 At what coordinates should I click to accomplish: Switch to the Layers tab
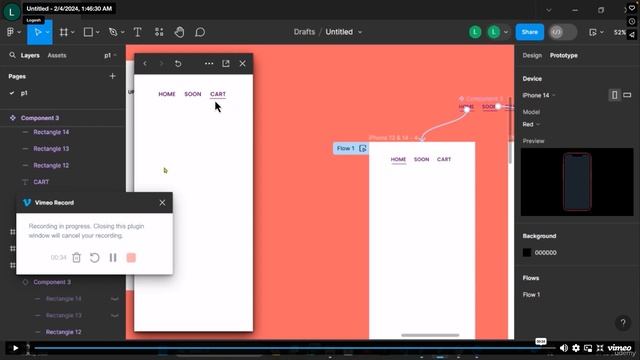30,55
